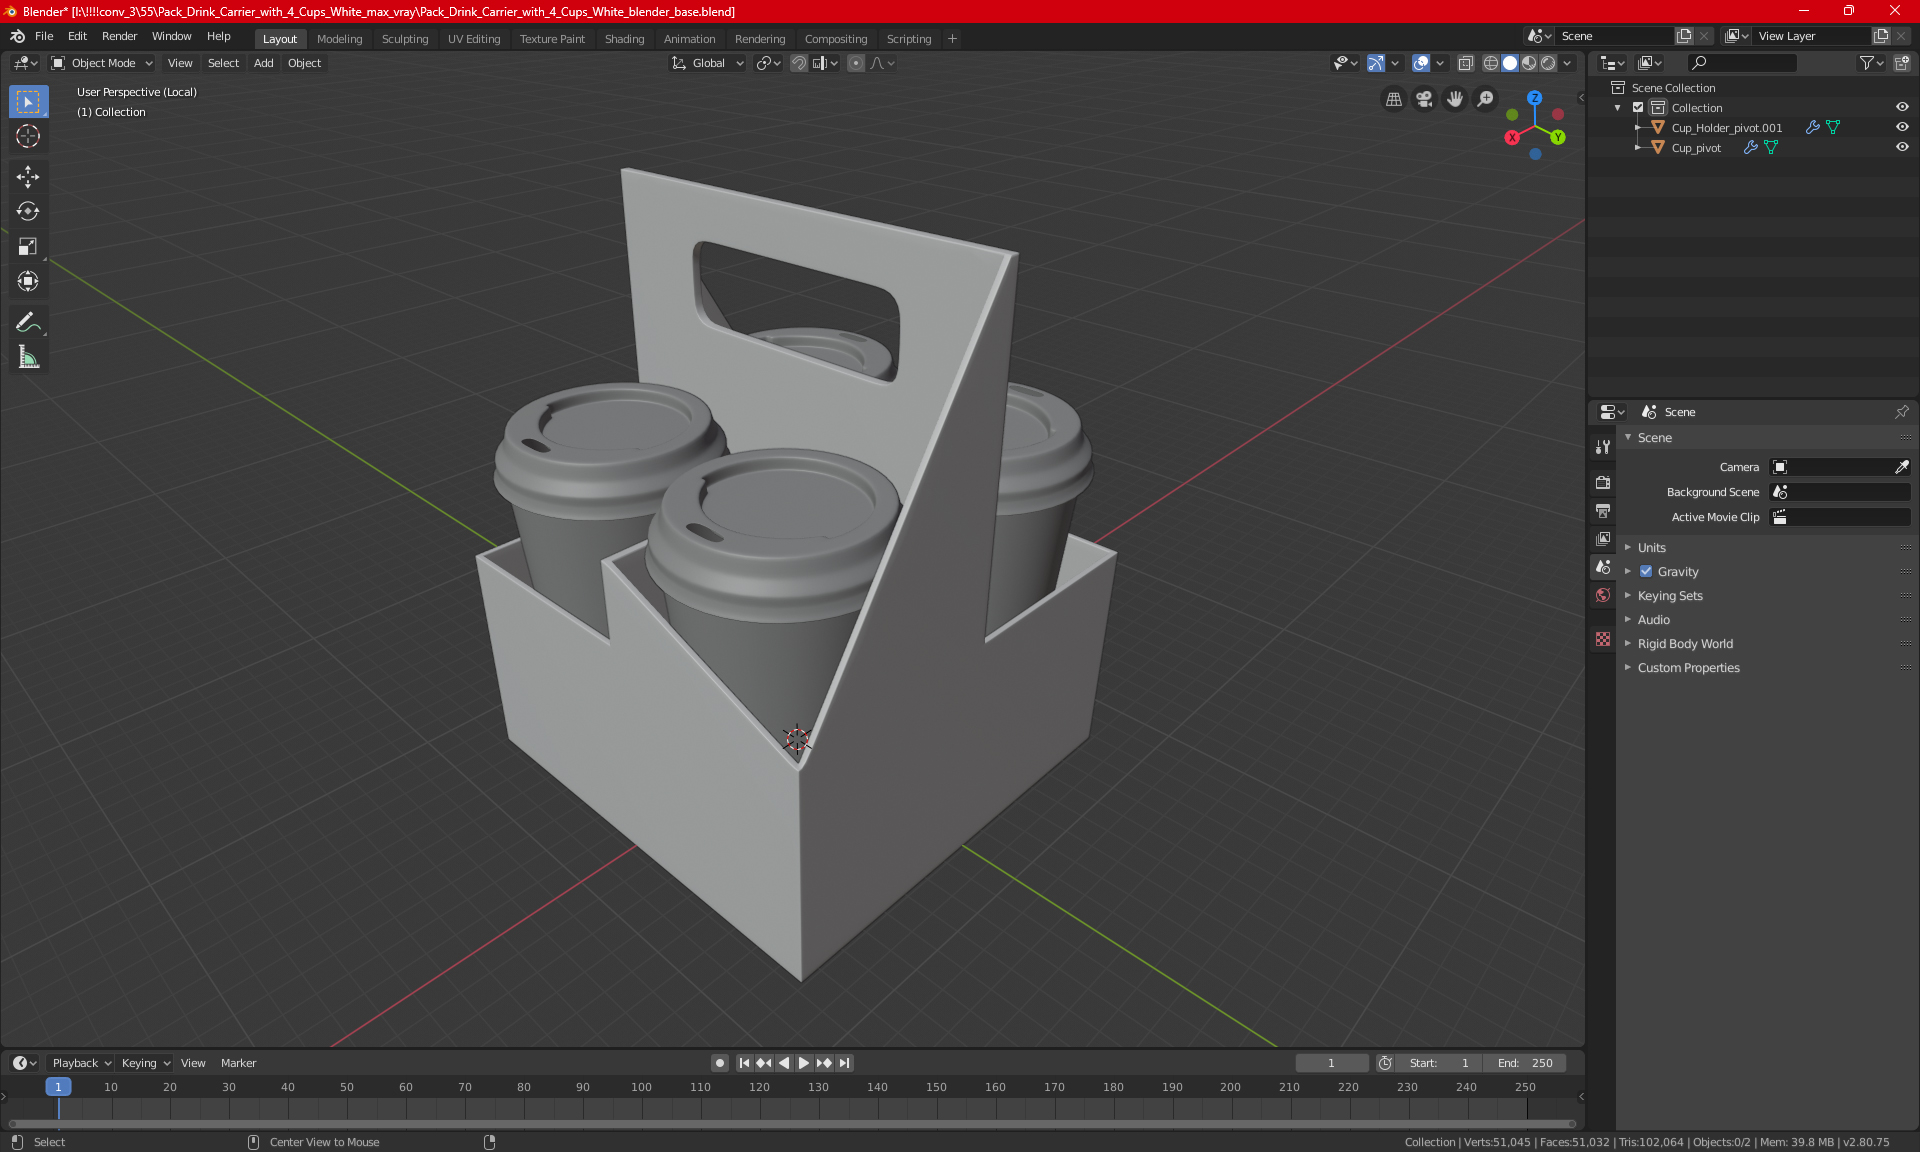Image resolution: width=1920 pixels, height=1152 pixels.
Task: Select the Rotate tool
Action: click(x=28, y=211)
